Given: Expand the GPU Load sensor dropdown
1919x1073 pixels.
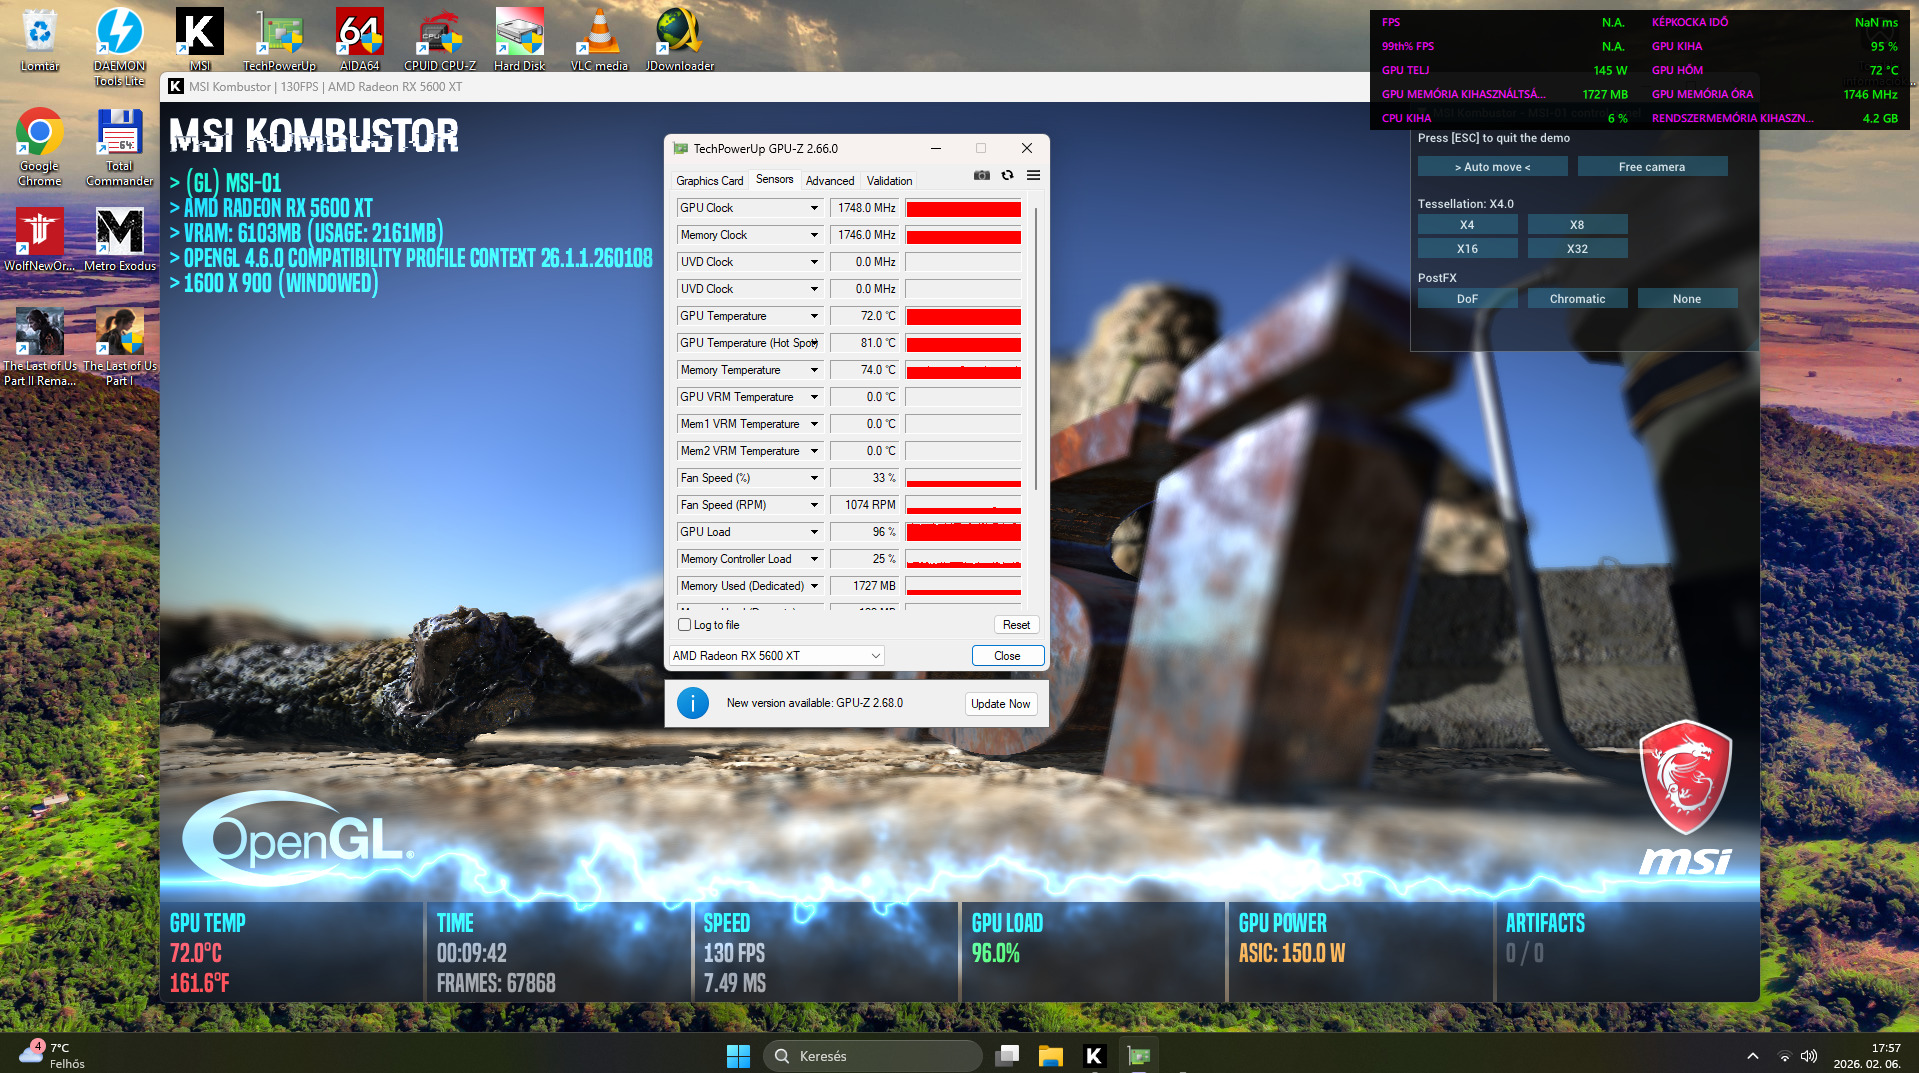Looking at the screenshot, I should [814, 532].
